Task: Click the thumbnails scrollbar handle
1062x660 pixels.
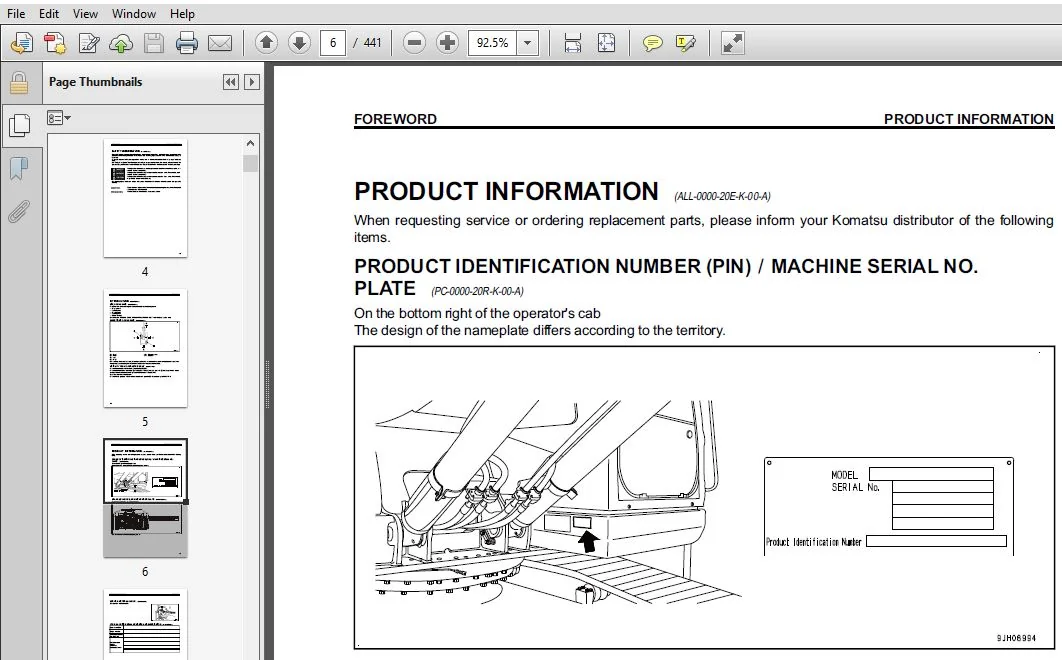Action: coord(251,163)
